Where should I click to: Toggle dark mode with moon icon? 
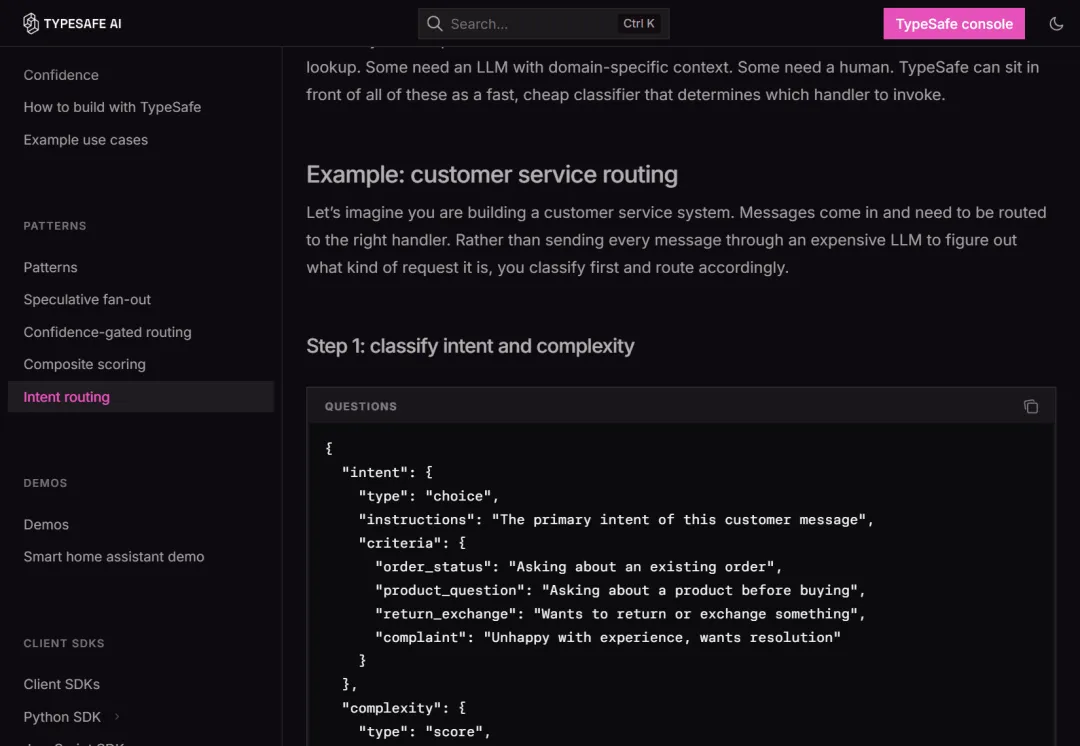tap(1056, 24)
